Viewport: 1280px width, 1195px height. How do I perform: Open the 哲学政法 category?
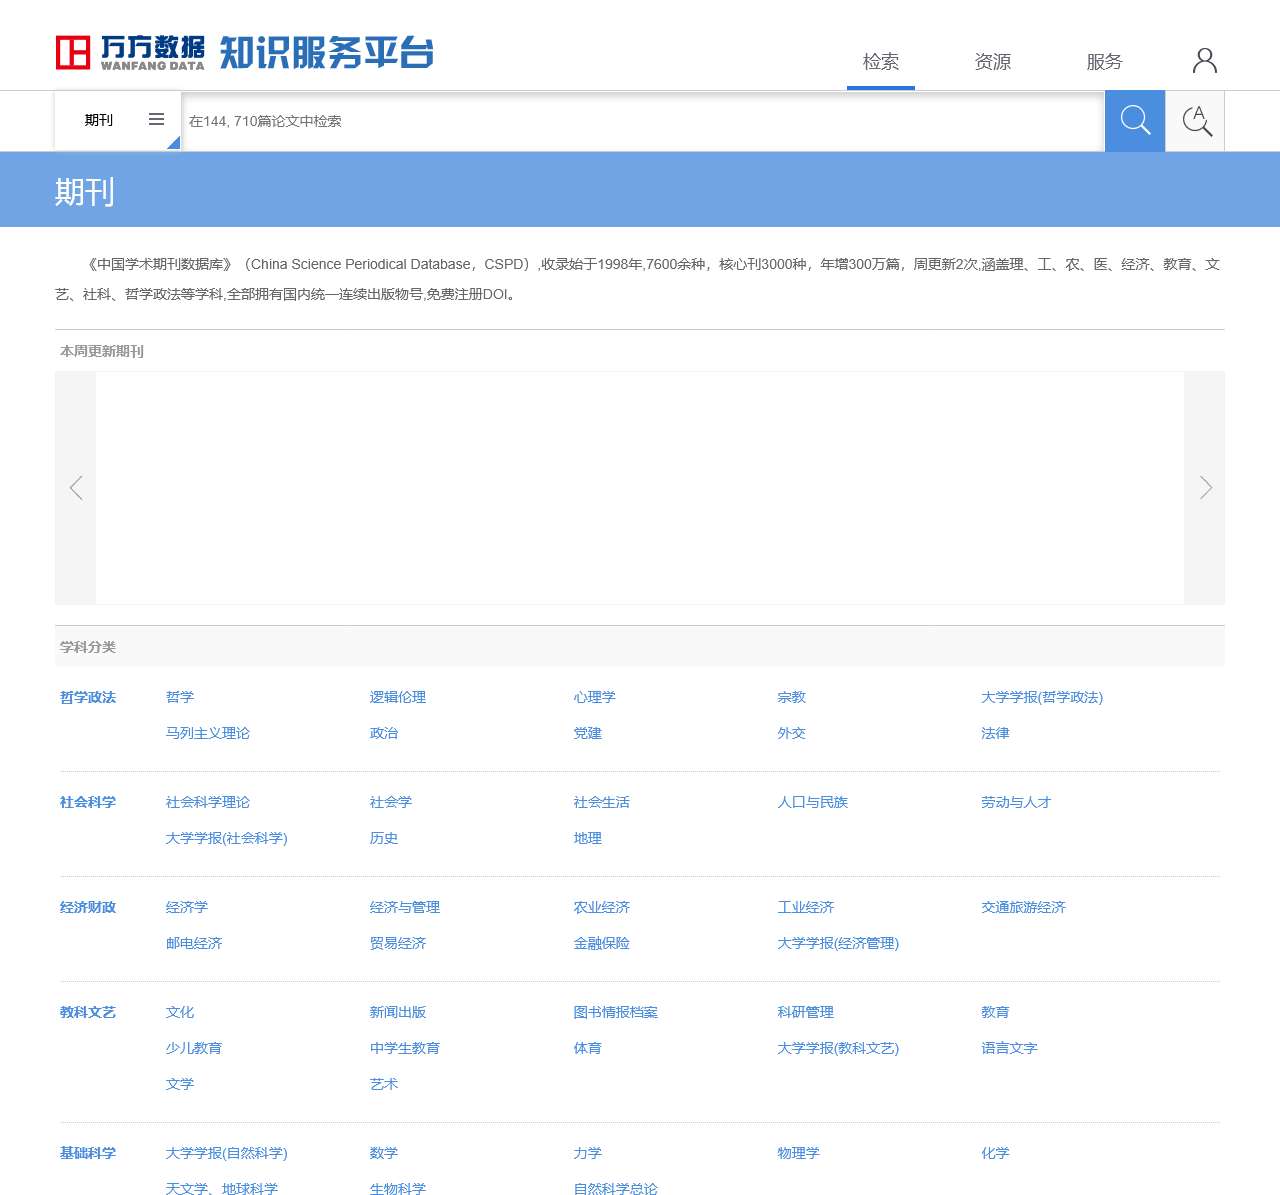88,698
